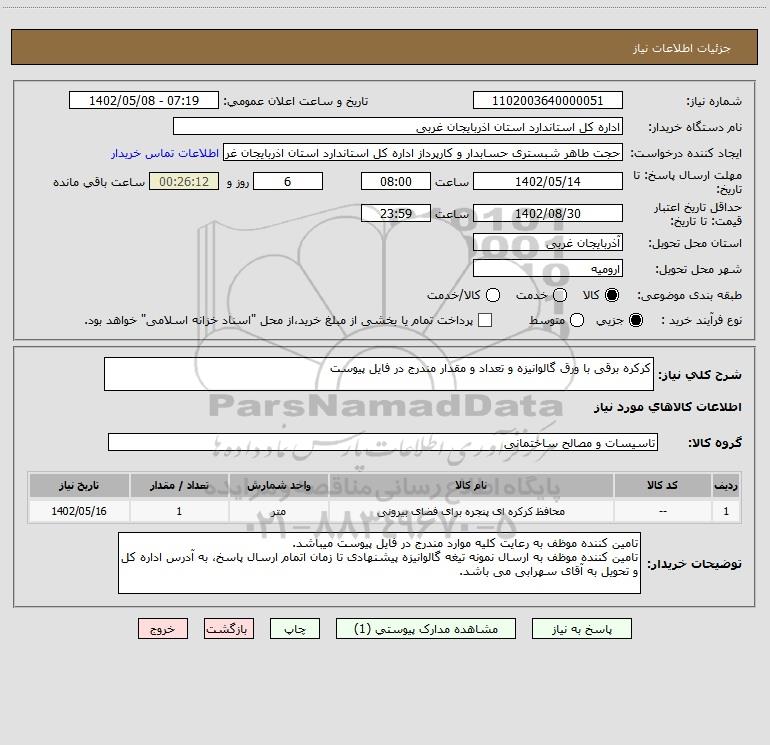Click the کد کالا column header
Viewport: 770px width, 745px height.
[x=662, y=485]
